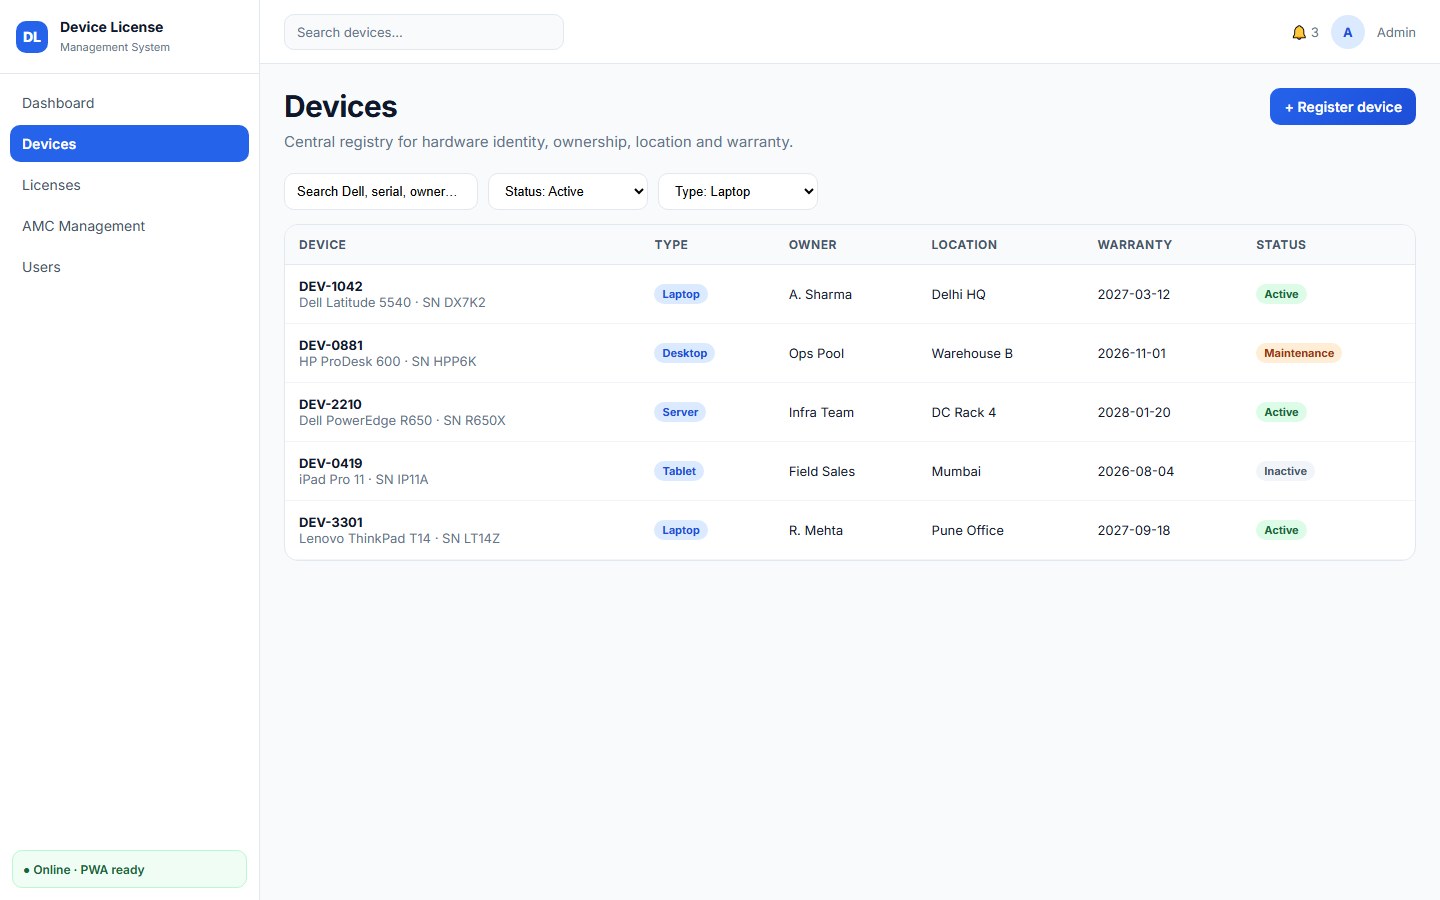Click Laptop type badge for DEV-1042
Image resolution: width=1440 pixels, height=900 pixels.
click(x=681, y=294)
